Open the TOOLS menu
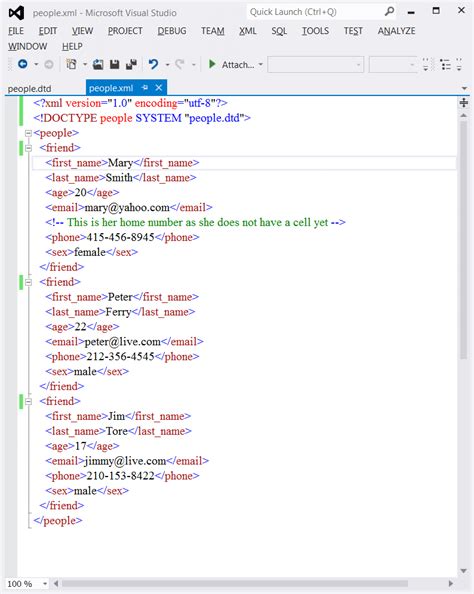 tap(315, 31)
